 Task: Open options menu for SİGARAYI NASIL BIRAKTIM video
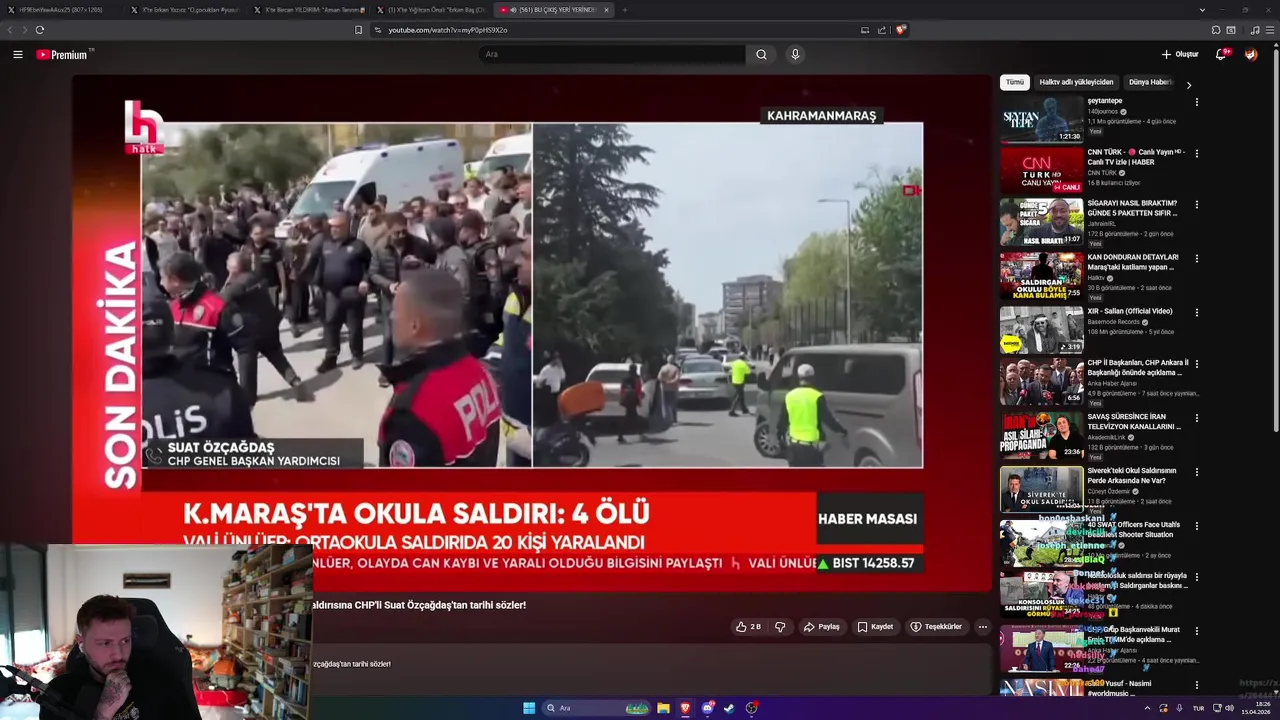(x=1196, y=204)
